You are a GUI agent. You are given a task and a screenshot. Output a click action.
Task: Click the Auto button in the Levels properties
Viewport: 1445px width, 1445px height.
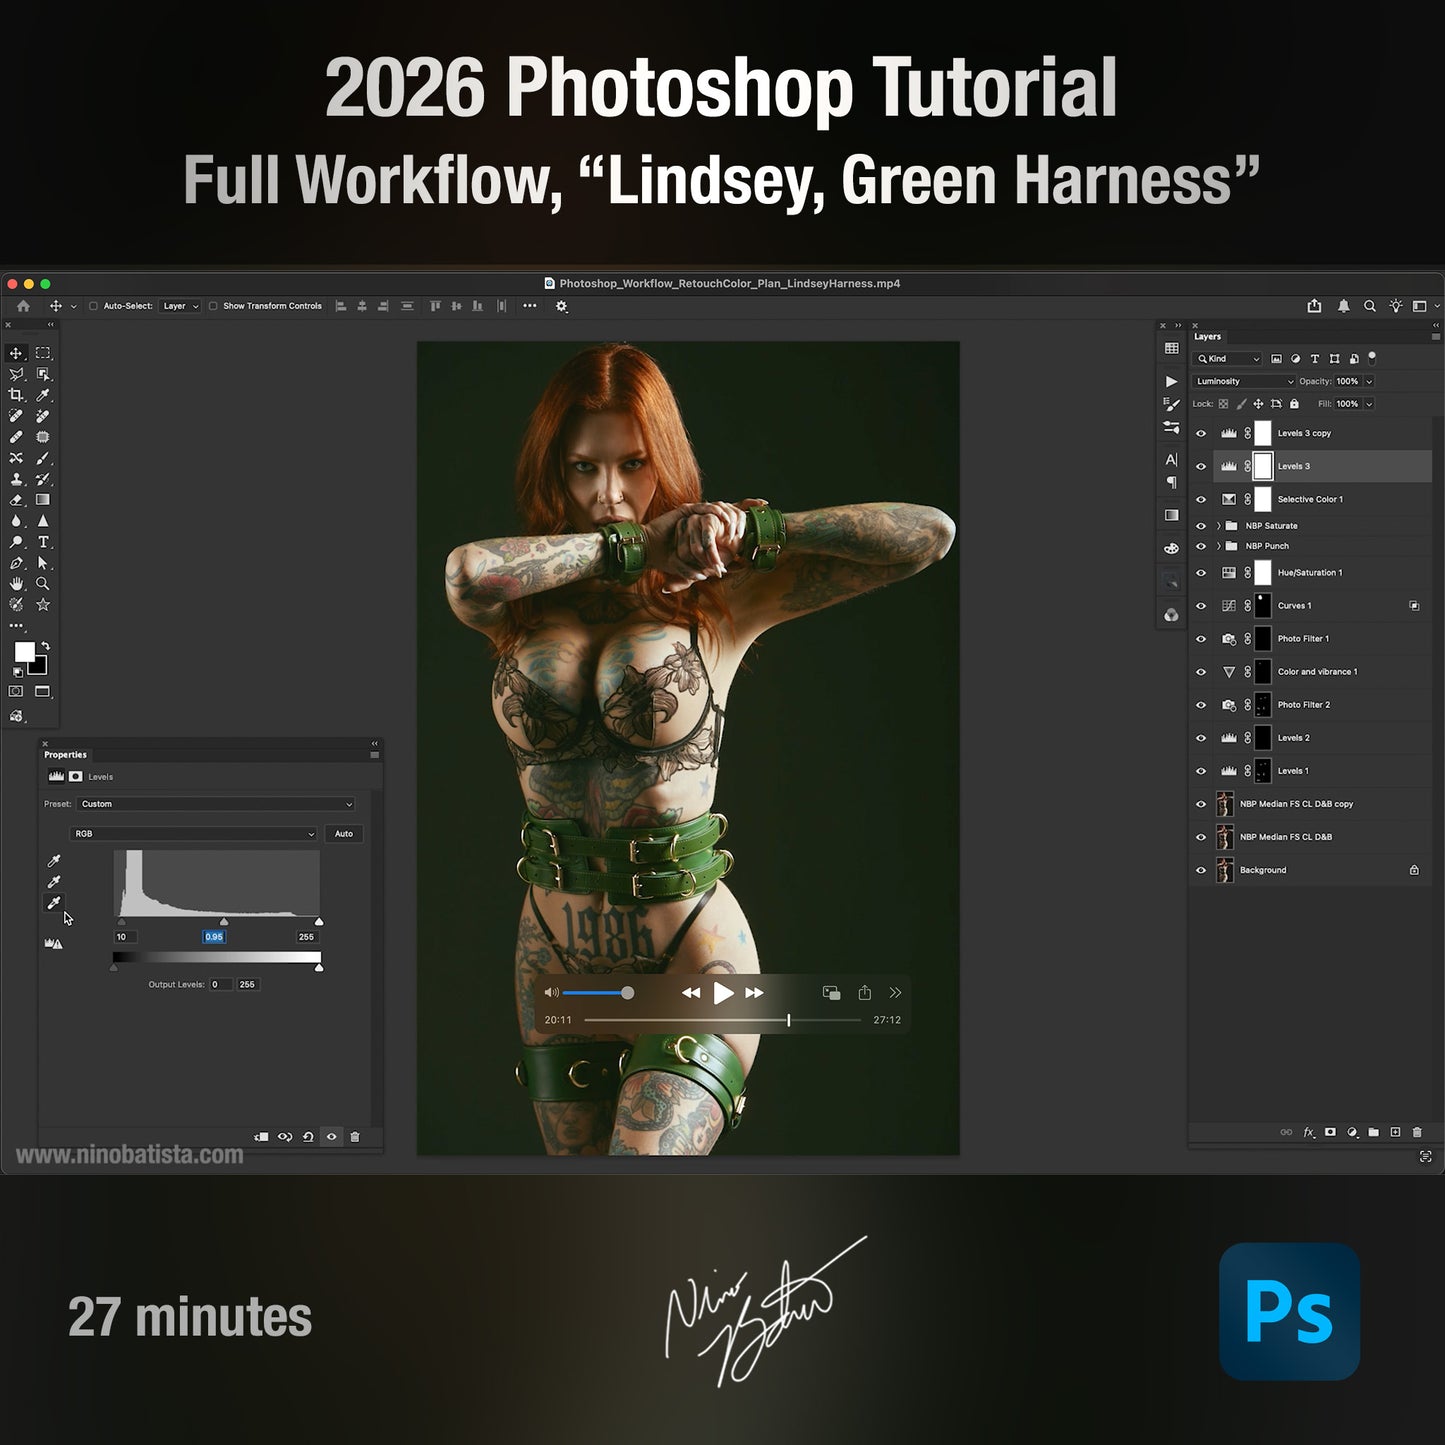coord(344,834)
